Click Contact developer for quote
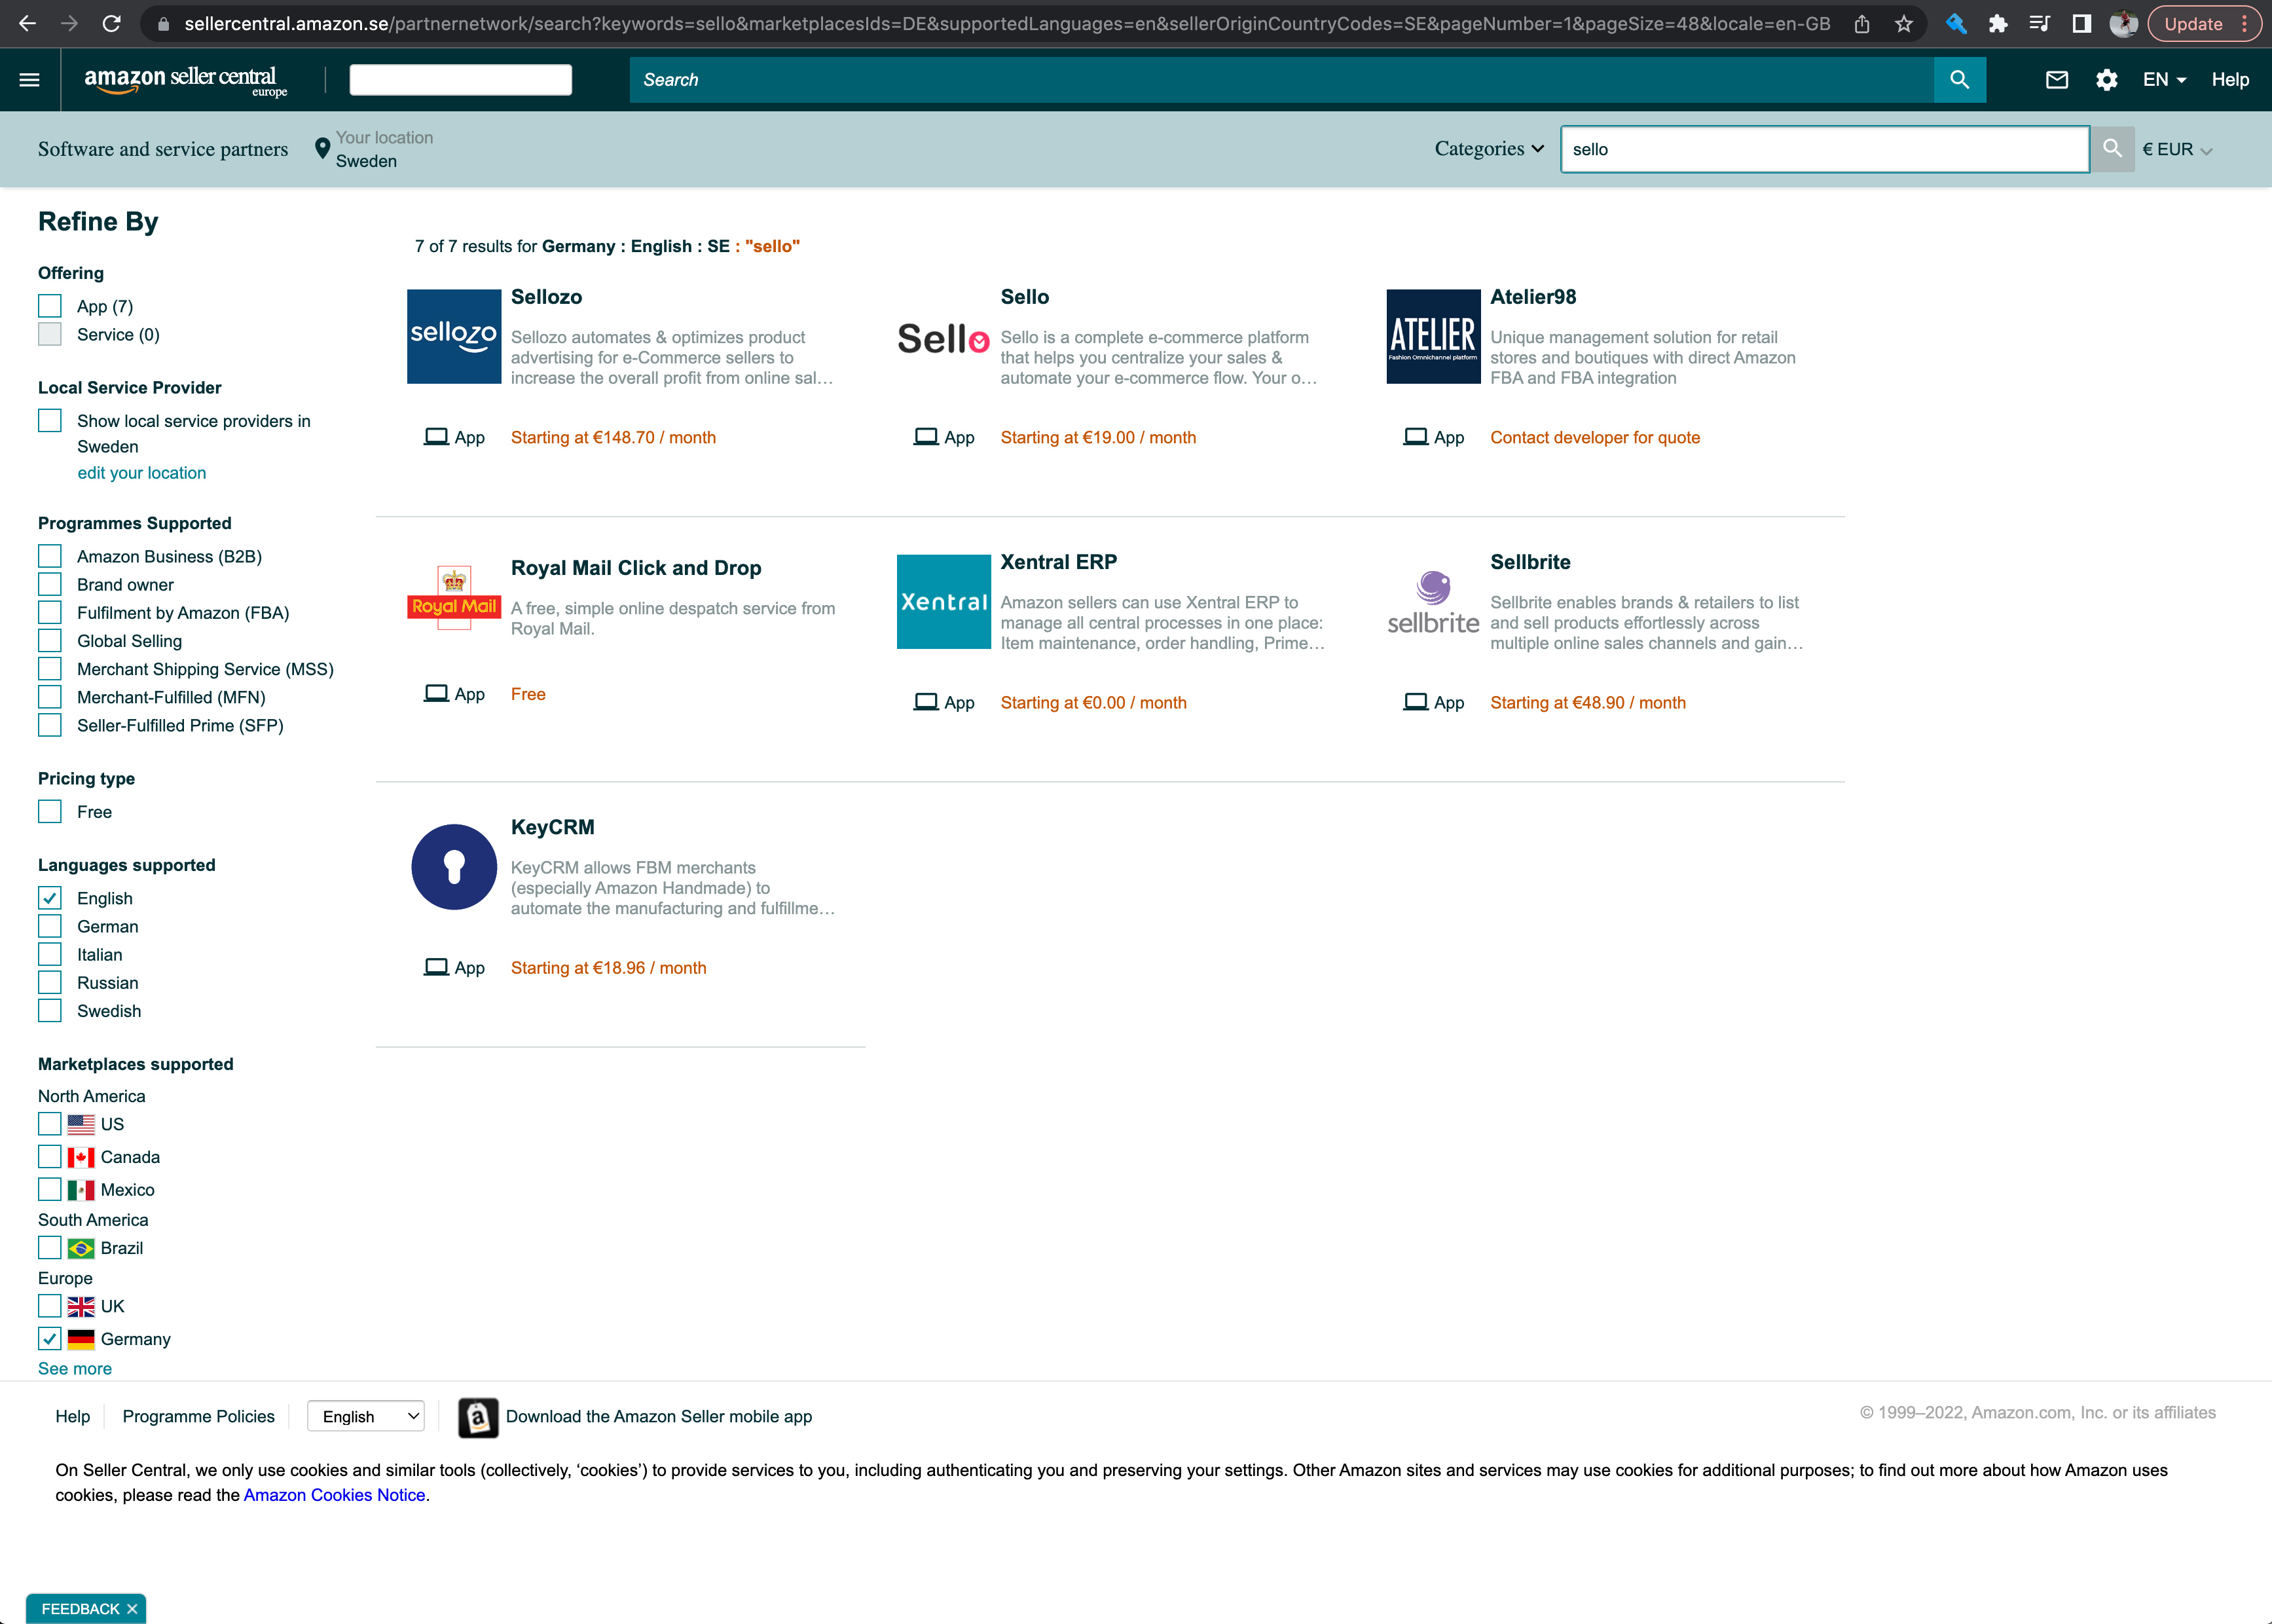The width and height of the screenshot is (2272, 1624). [x=1594, y=437]
